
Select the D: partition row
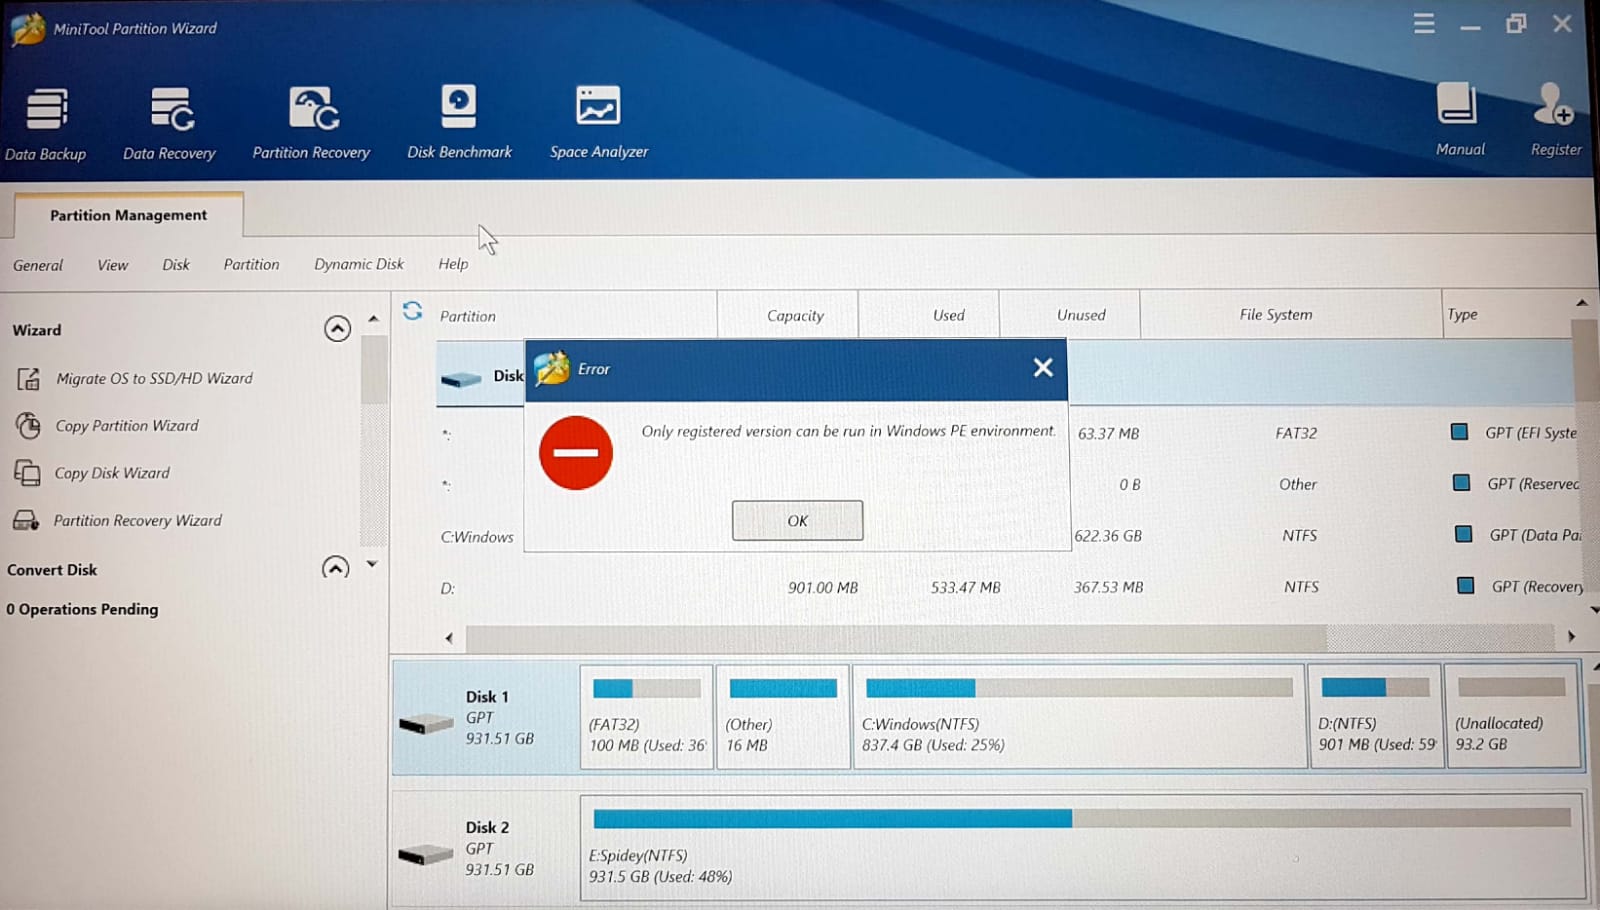(1010, 588)
